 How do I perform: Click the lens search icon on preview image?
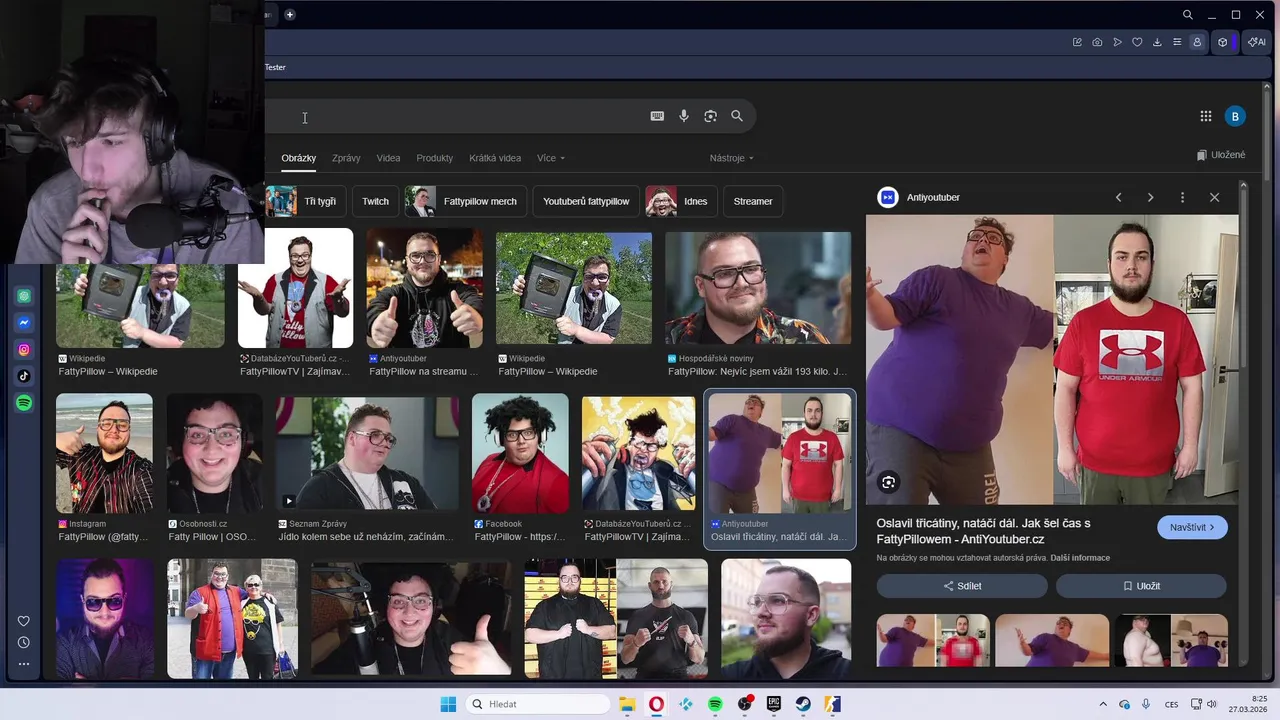pyautogui.click(x=888, y=482)
